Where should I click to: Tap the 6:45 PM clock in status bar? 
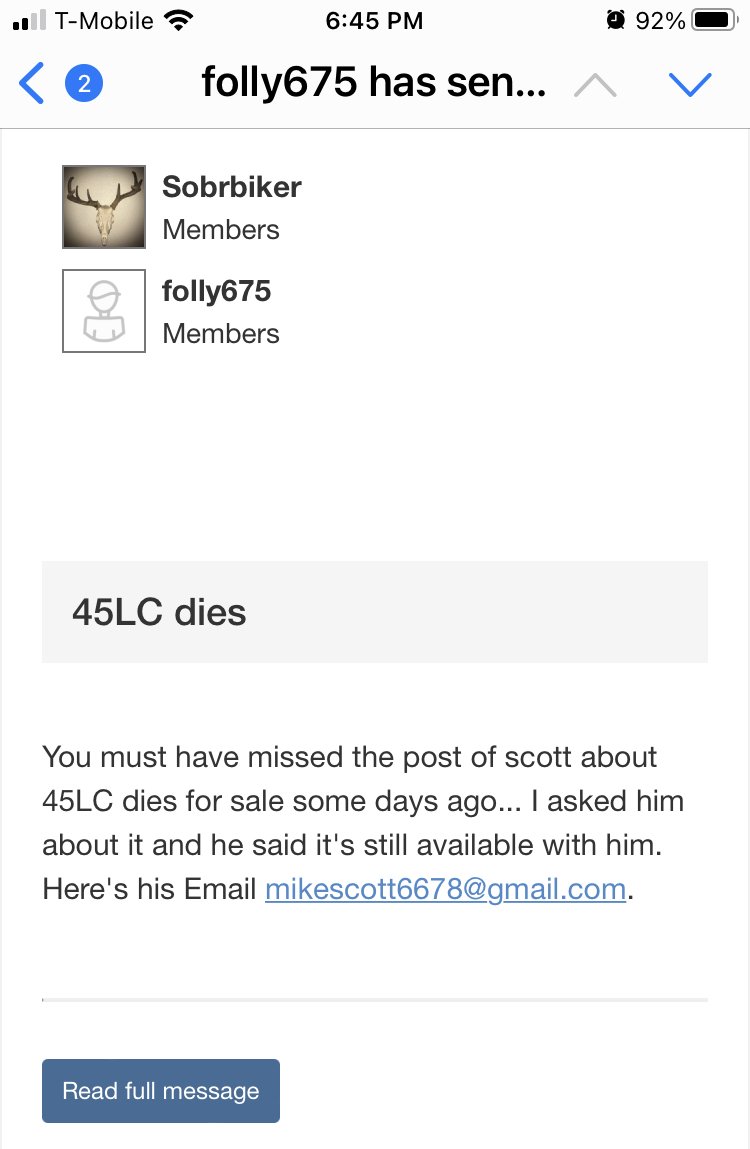(x=374, y=20)
